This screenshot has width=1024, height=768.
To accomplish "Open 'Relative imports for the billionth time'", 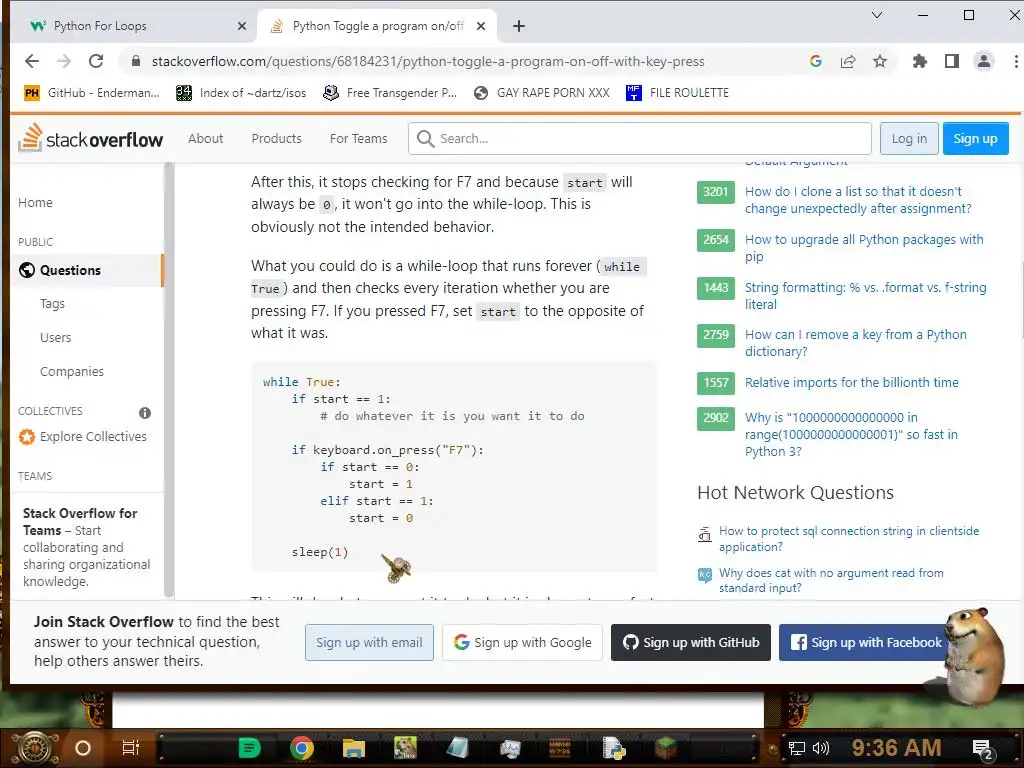I will (x=852, y=383).
